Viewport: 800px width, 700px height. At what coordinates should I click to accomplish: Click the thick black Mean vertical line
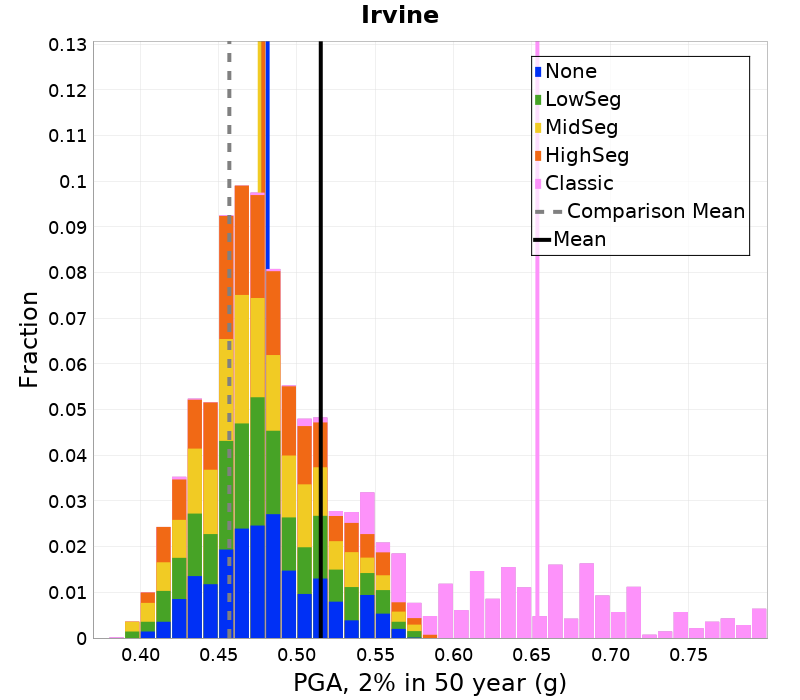pos(321,340)
